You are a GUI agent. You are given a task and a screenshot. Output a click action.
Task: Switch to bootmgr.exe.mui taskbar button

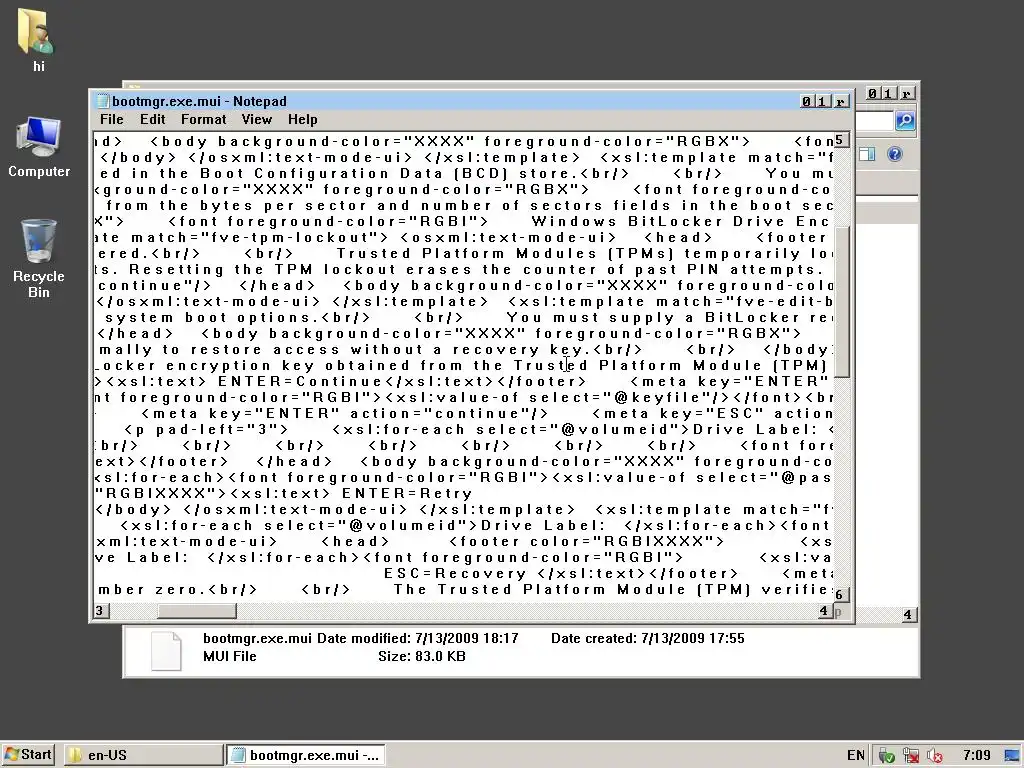pyautogui.click(x=306, y=755)
